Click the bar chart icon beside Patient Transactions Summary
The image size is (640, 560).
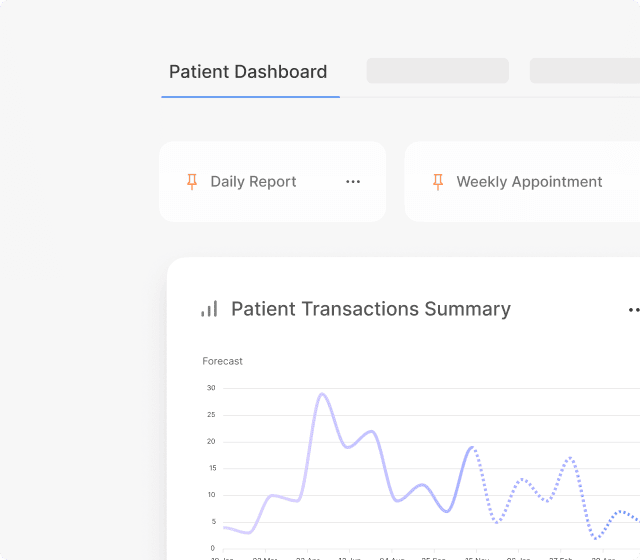[209, 309]
